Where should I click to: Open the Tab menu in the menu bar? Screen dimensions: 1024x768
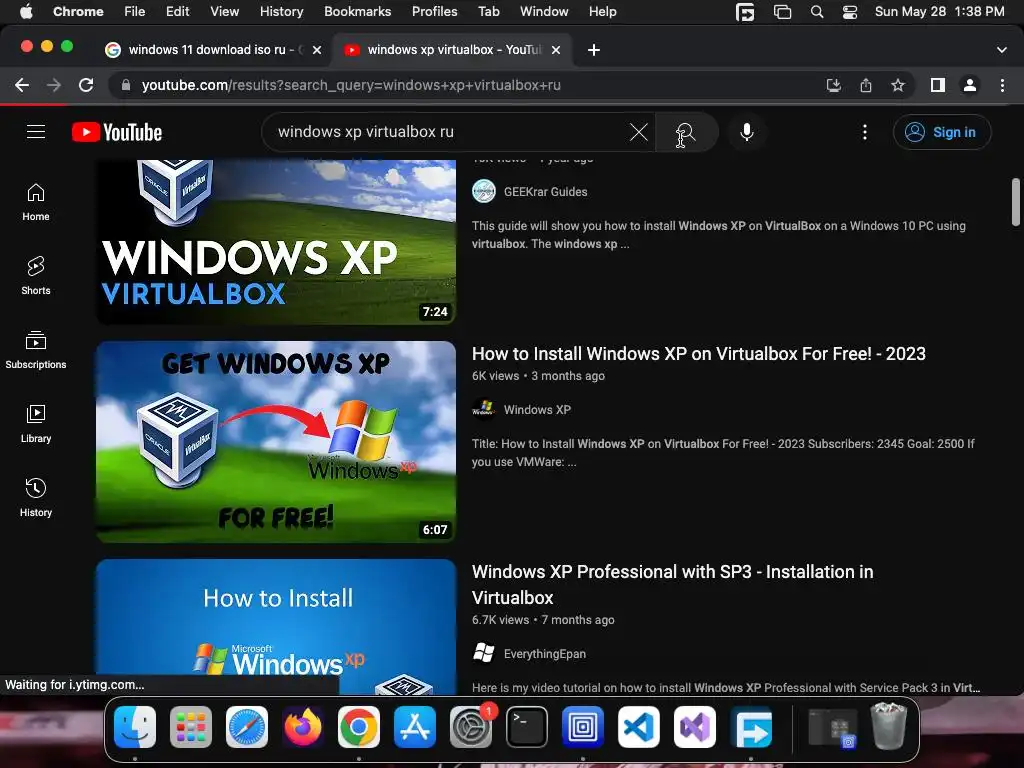coord(488,11)
